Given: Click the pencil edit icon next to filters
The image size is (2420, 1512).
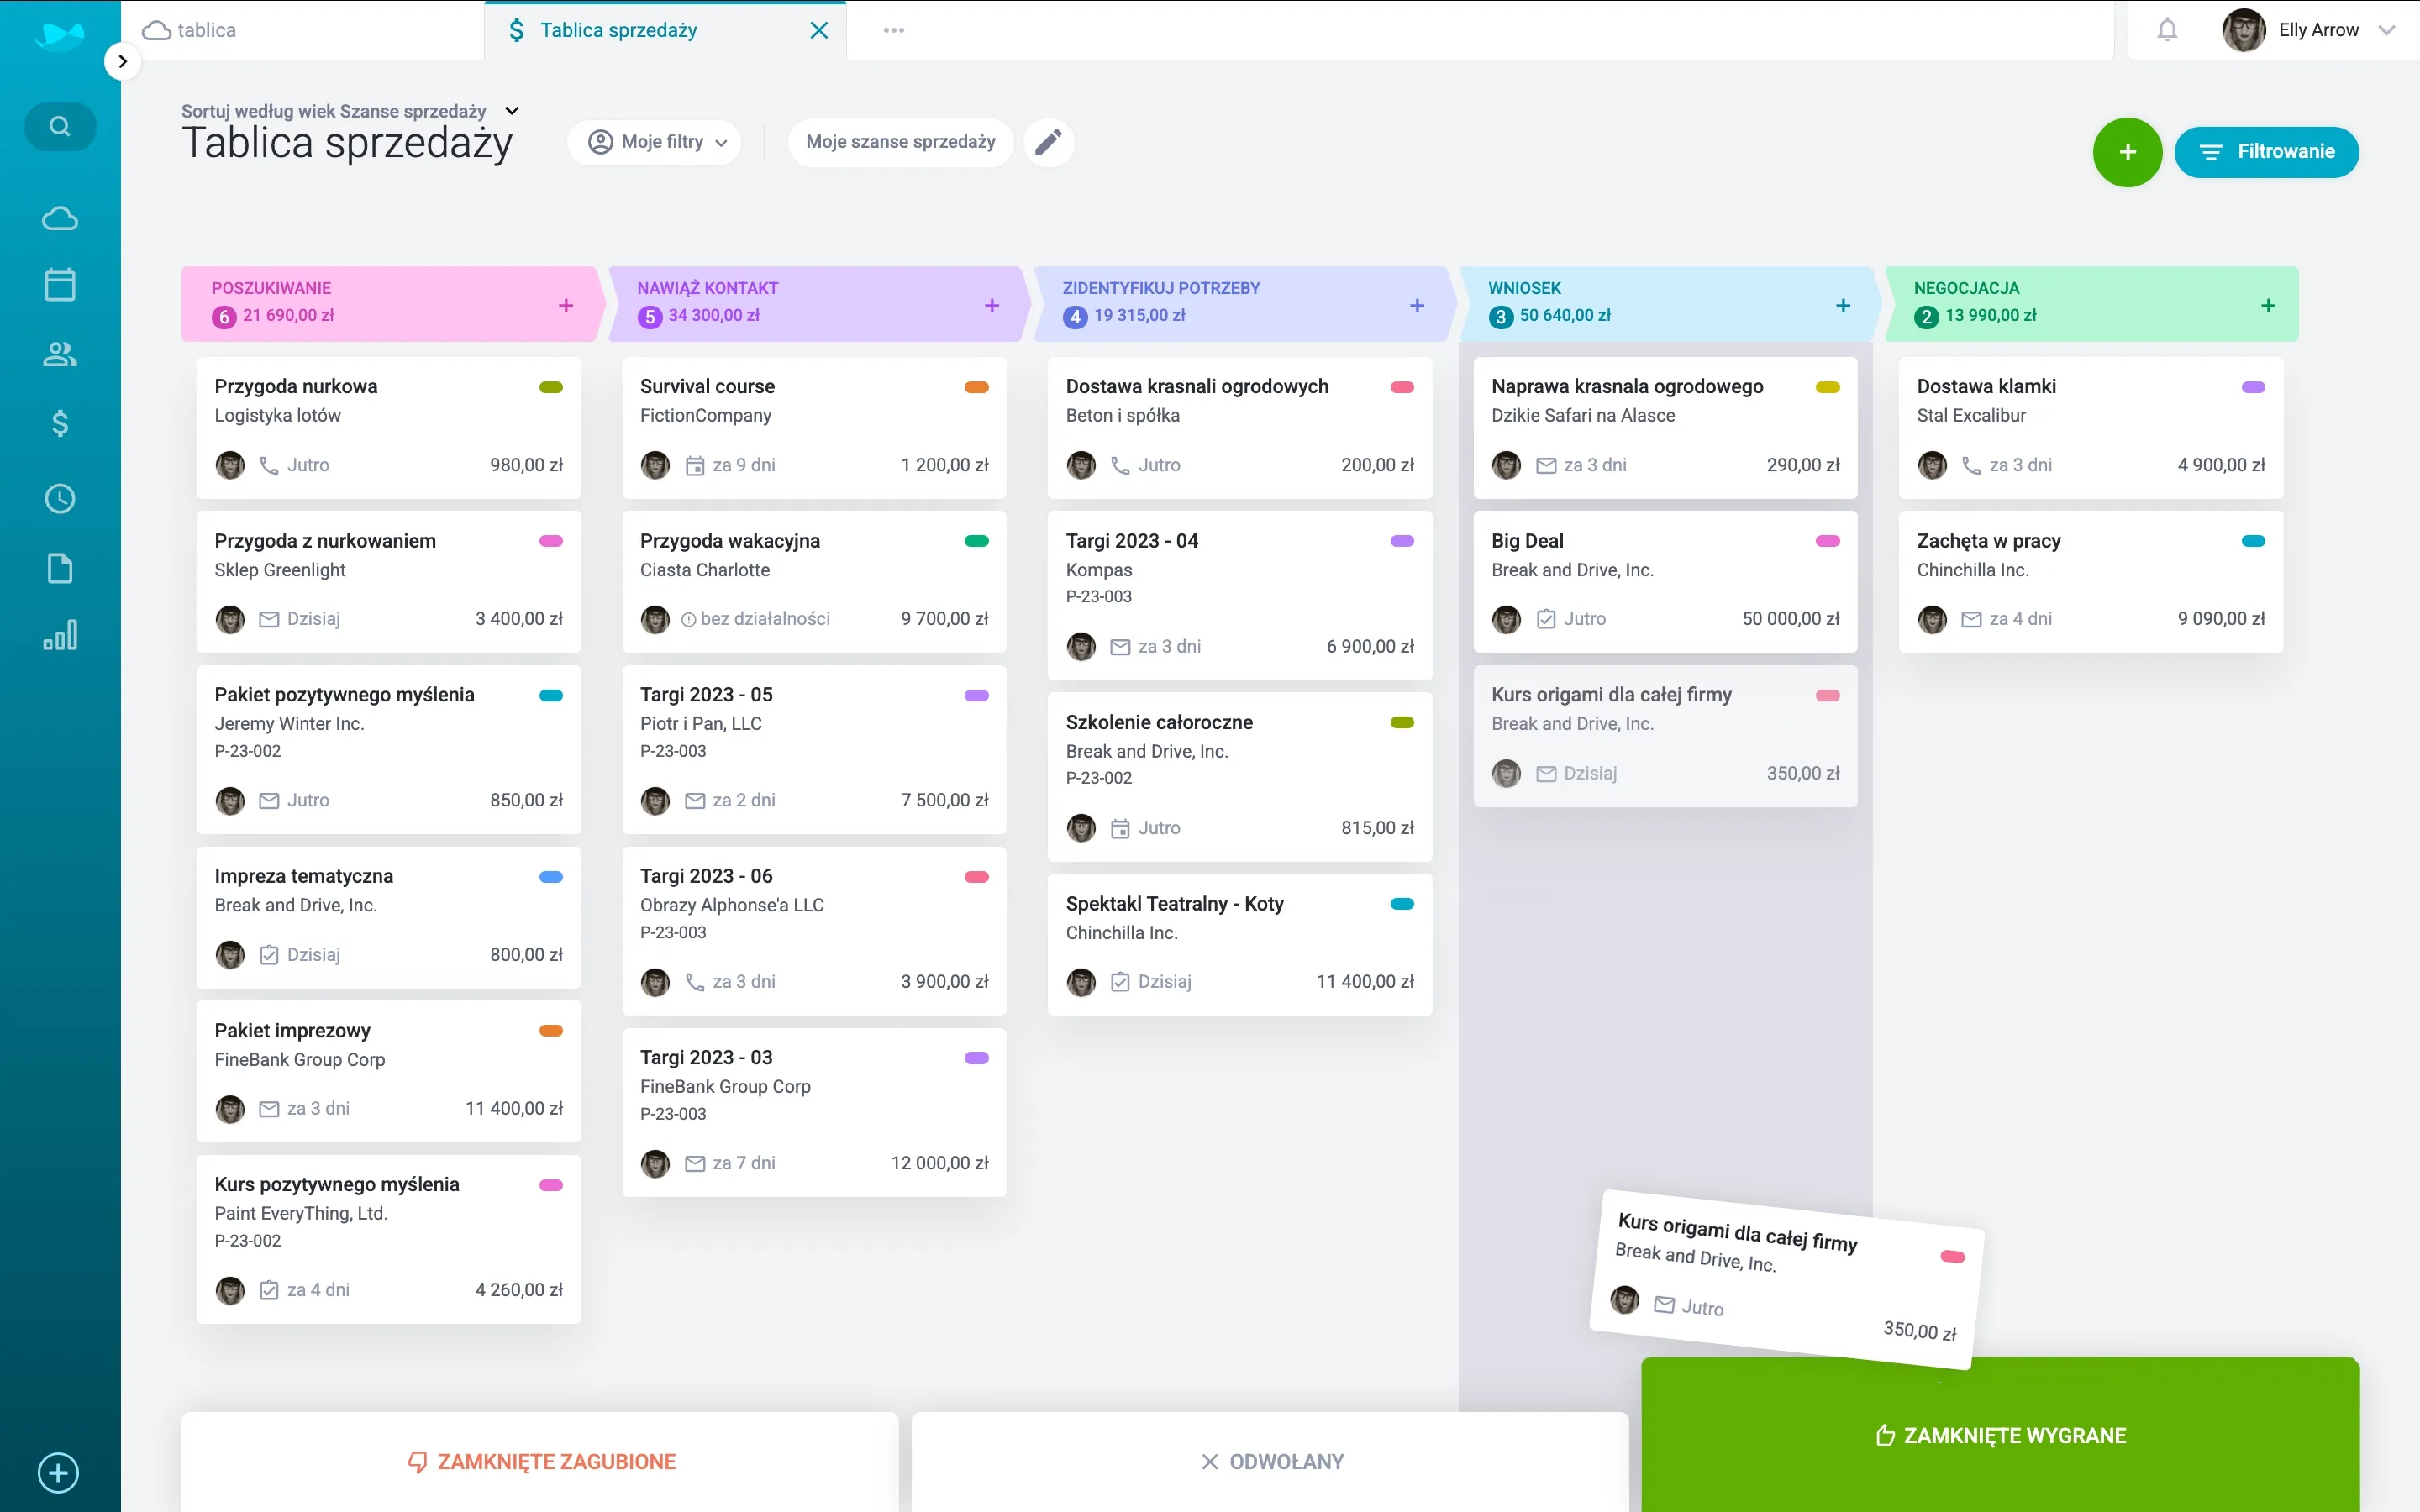Looking at the screenshot, I should (1048, 142).
